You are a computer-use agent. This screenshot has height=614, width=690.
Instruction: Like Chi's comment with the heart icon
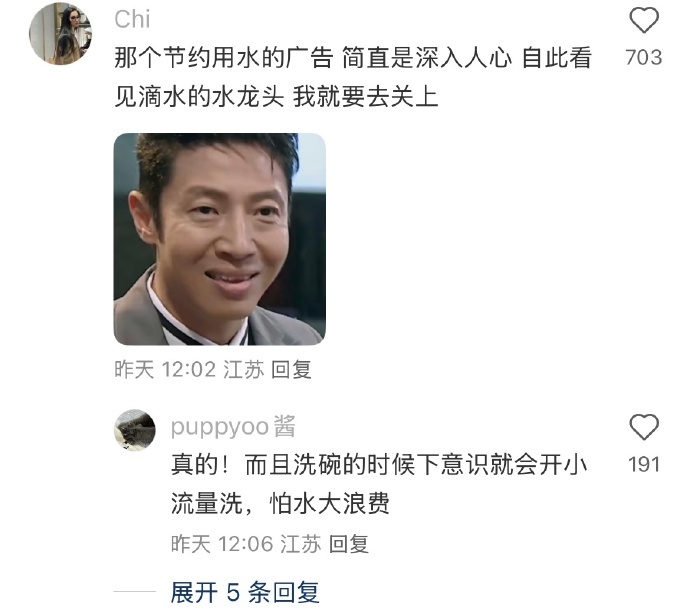pyautogui.click(x=644, y=20)
